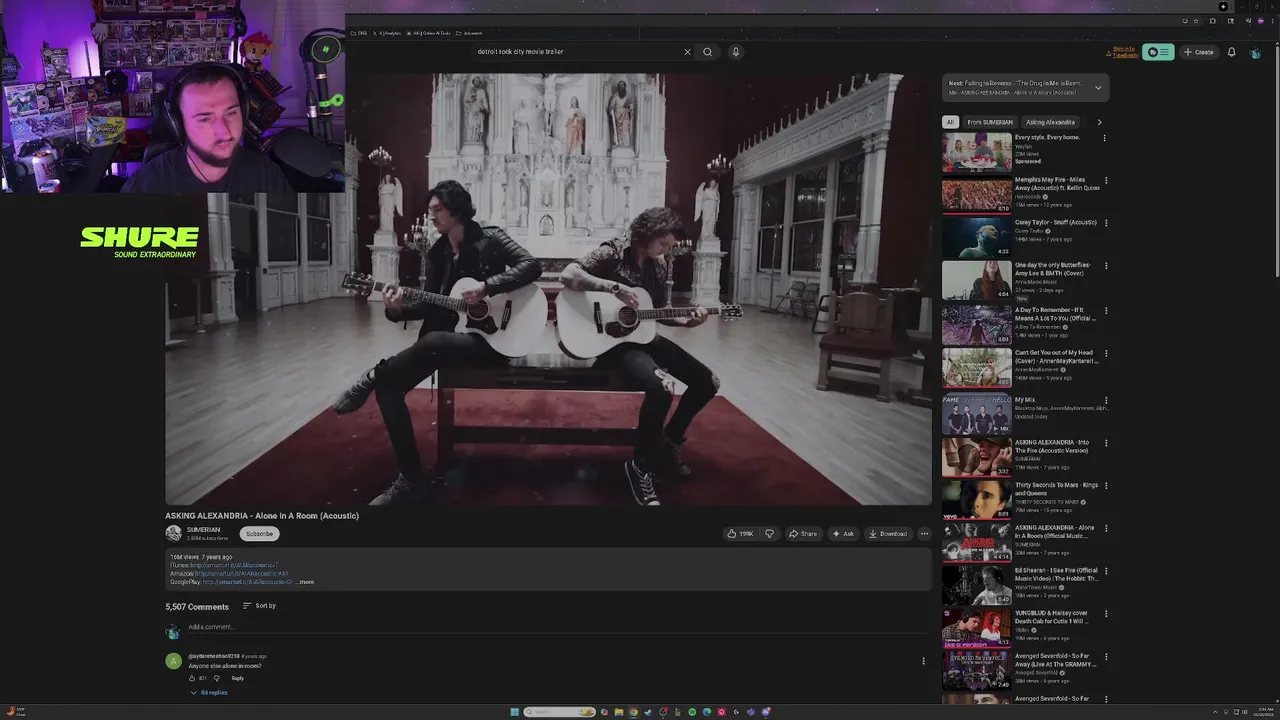Click the search magnifier icon
Screen dimensions: 1280x720
[x=707, y=52]
